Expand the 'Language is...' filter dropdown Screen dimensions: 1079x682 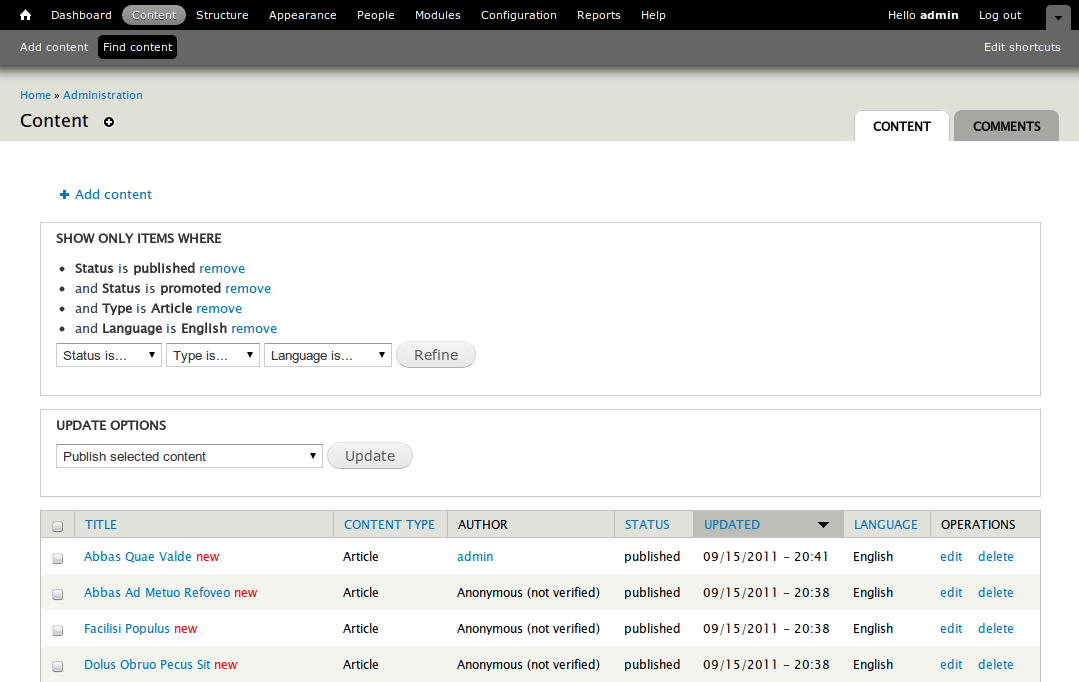tap(328, 355)
